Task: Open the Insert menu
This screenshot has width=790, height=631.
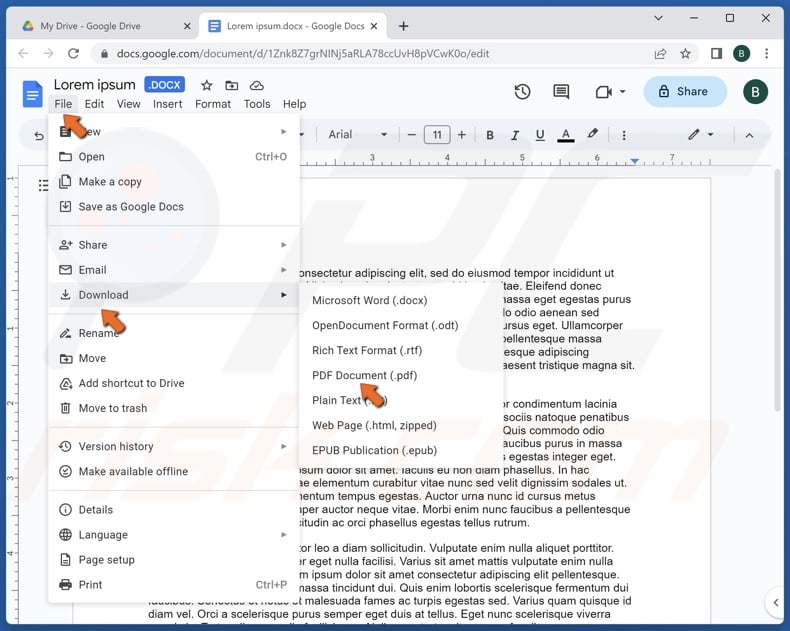Action: coord(167,104)
